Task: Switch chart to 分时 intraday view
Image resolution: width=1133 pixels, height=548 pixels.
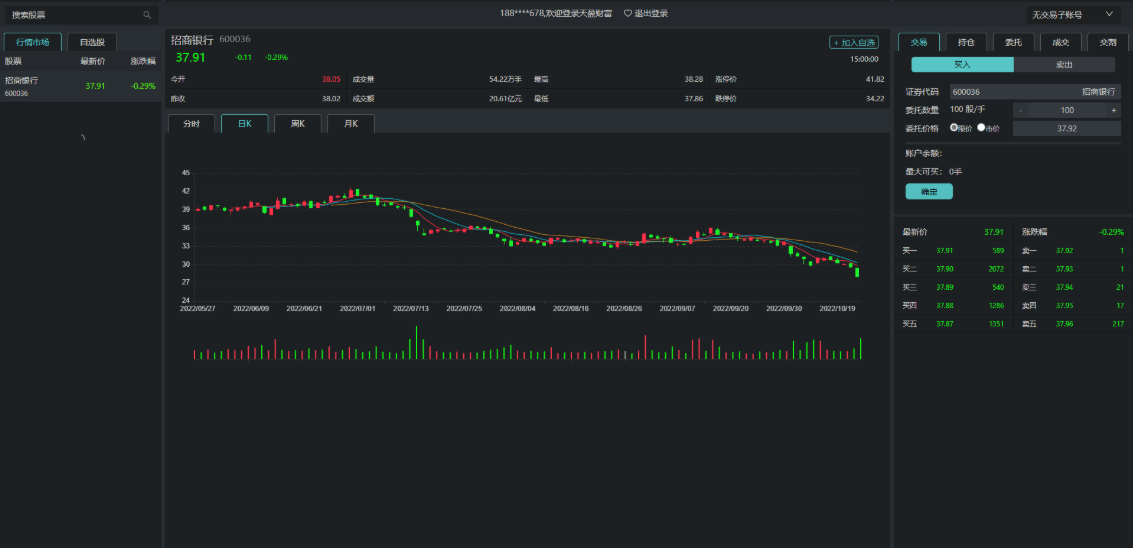Action: [x=191, y=124]
